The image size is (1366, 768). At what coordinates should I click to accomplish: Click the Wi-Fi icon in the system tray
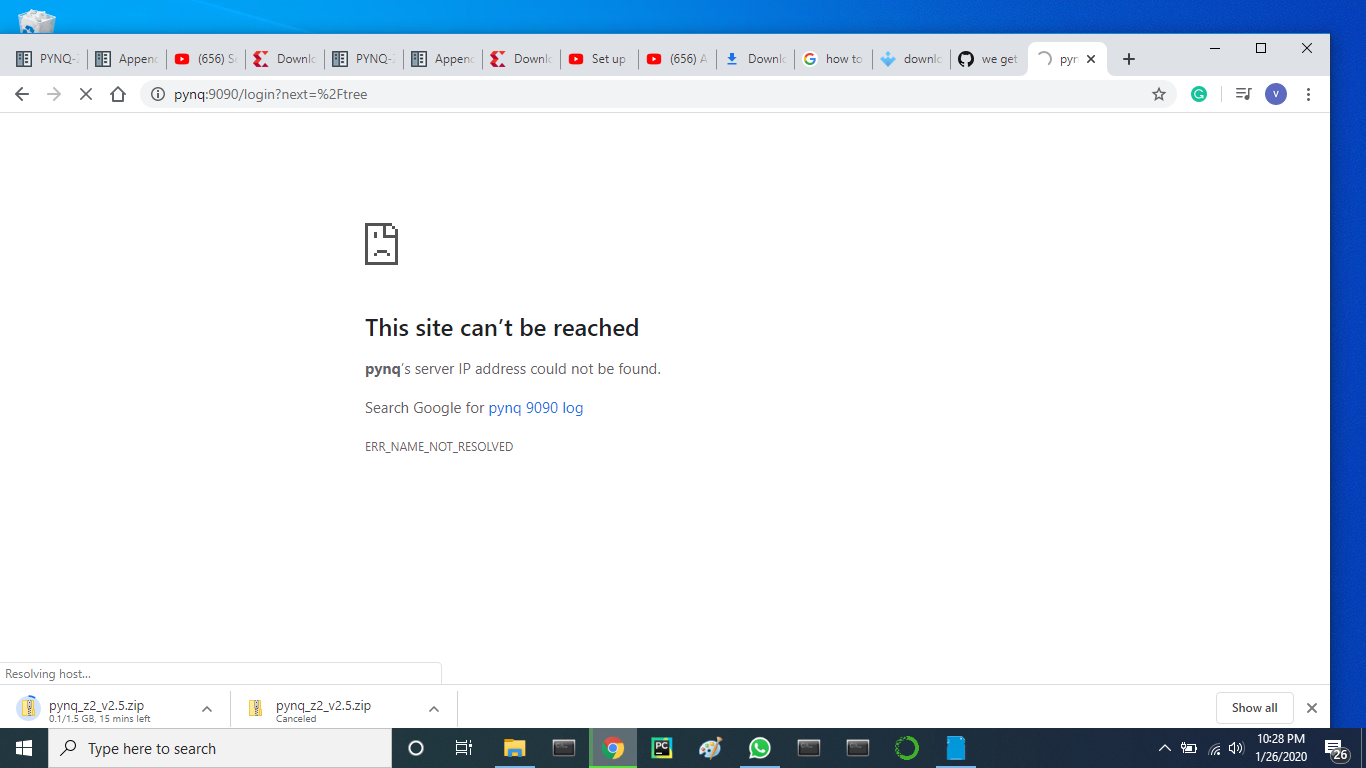click(1214, 747)
